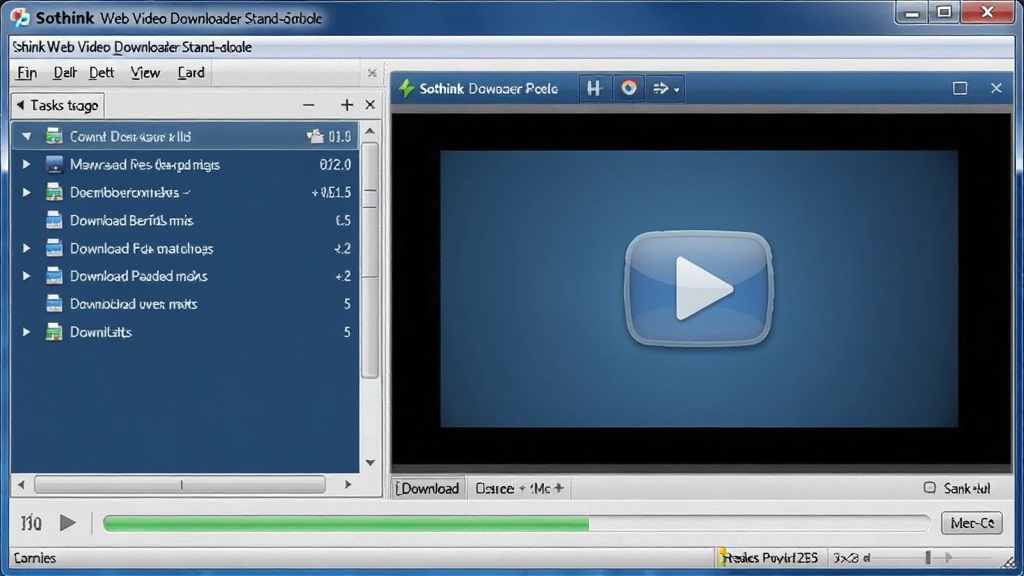Close the Tasks panel with its X
This screenshot has height=576, width=1024.
[x=370, y=105]
